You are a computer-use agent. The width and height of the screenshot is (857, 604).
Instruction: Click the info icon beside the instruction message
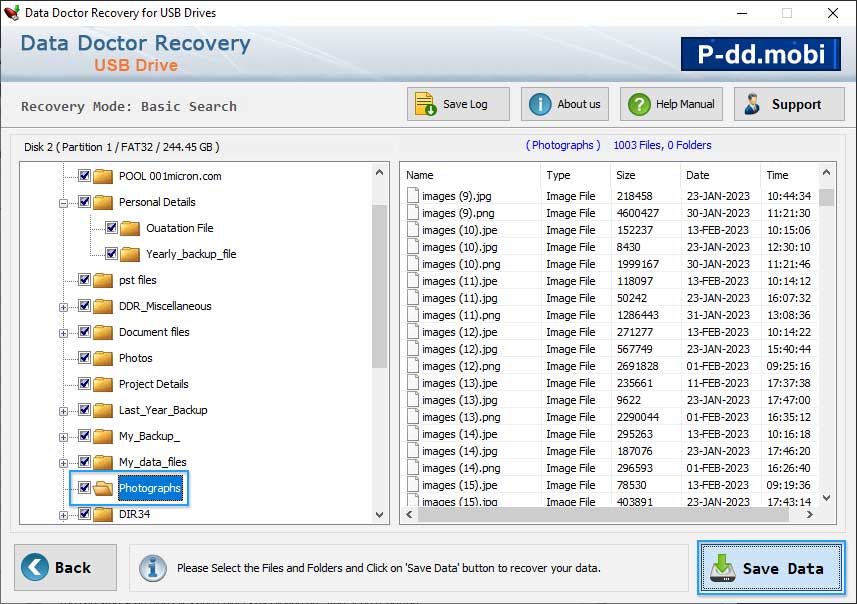click(152, 568)
